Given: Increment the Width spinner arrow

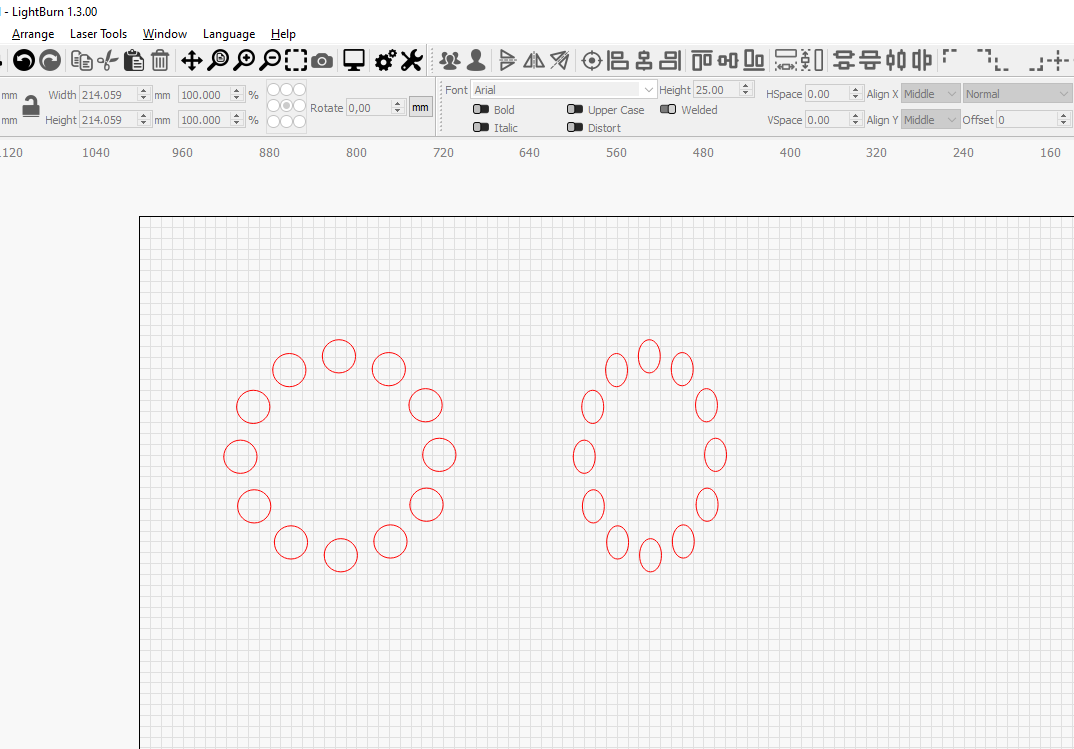Looking at the screenshot, I should tap(144, 91).
